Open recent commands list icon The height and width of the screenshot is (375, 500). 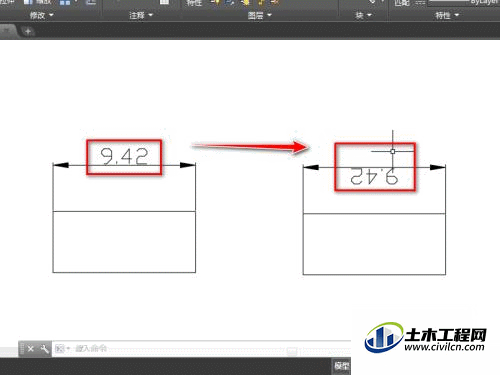(61, 349)
